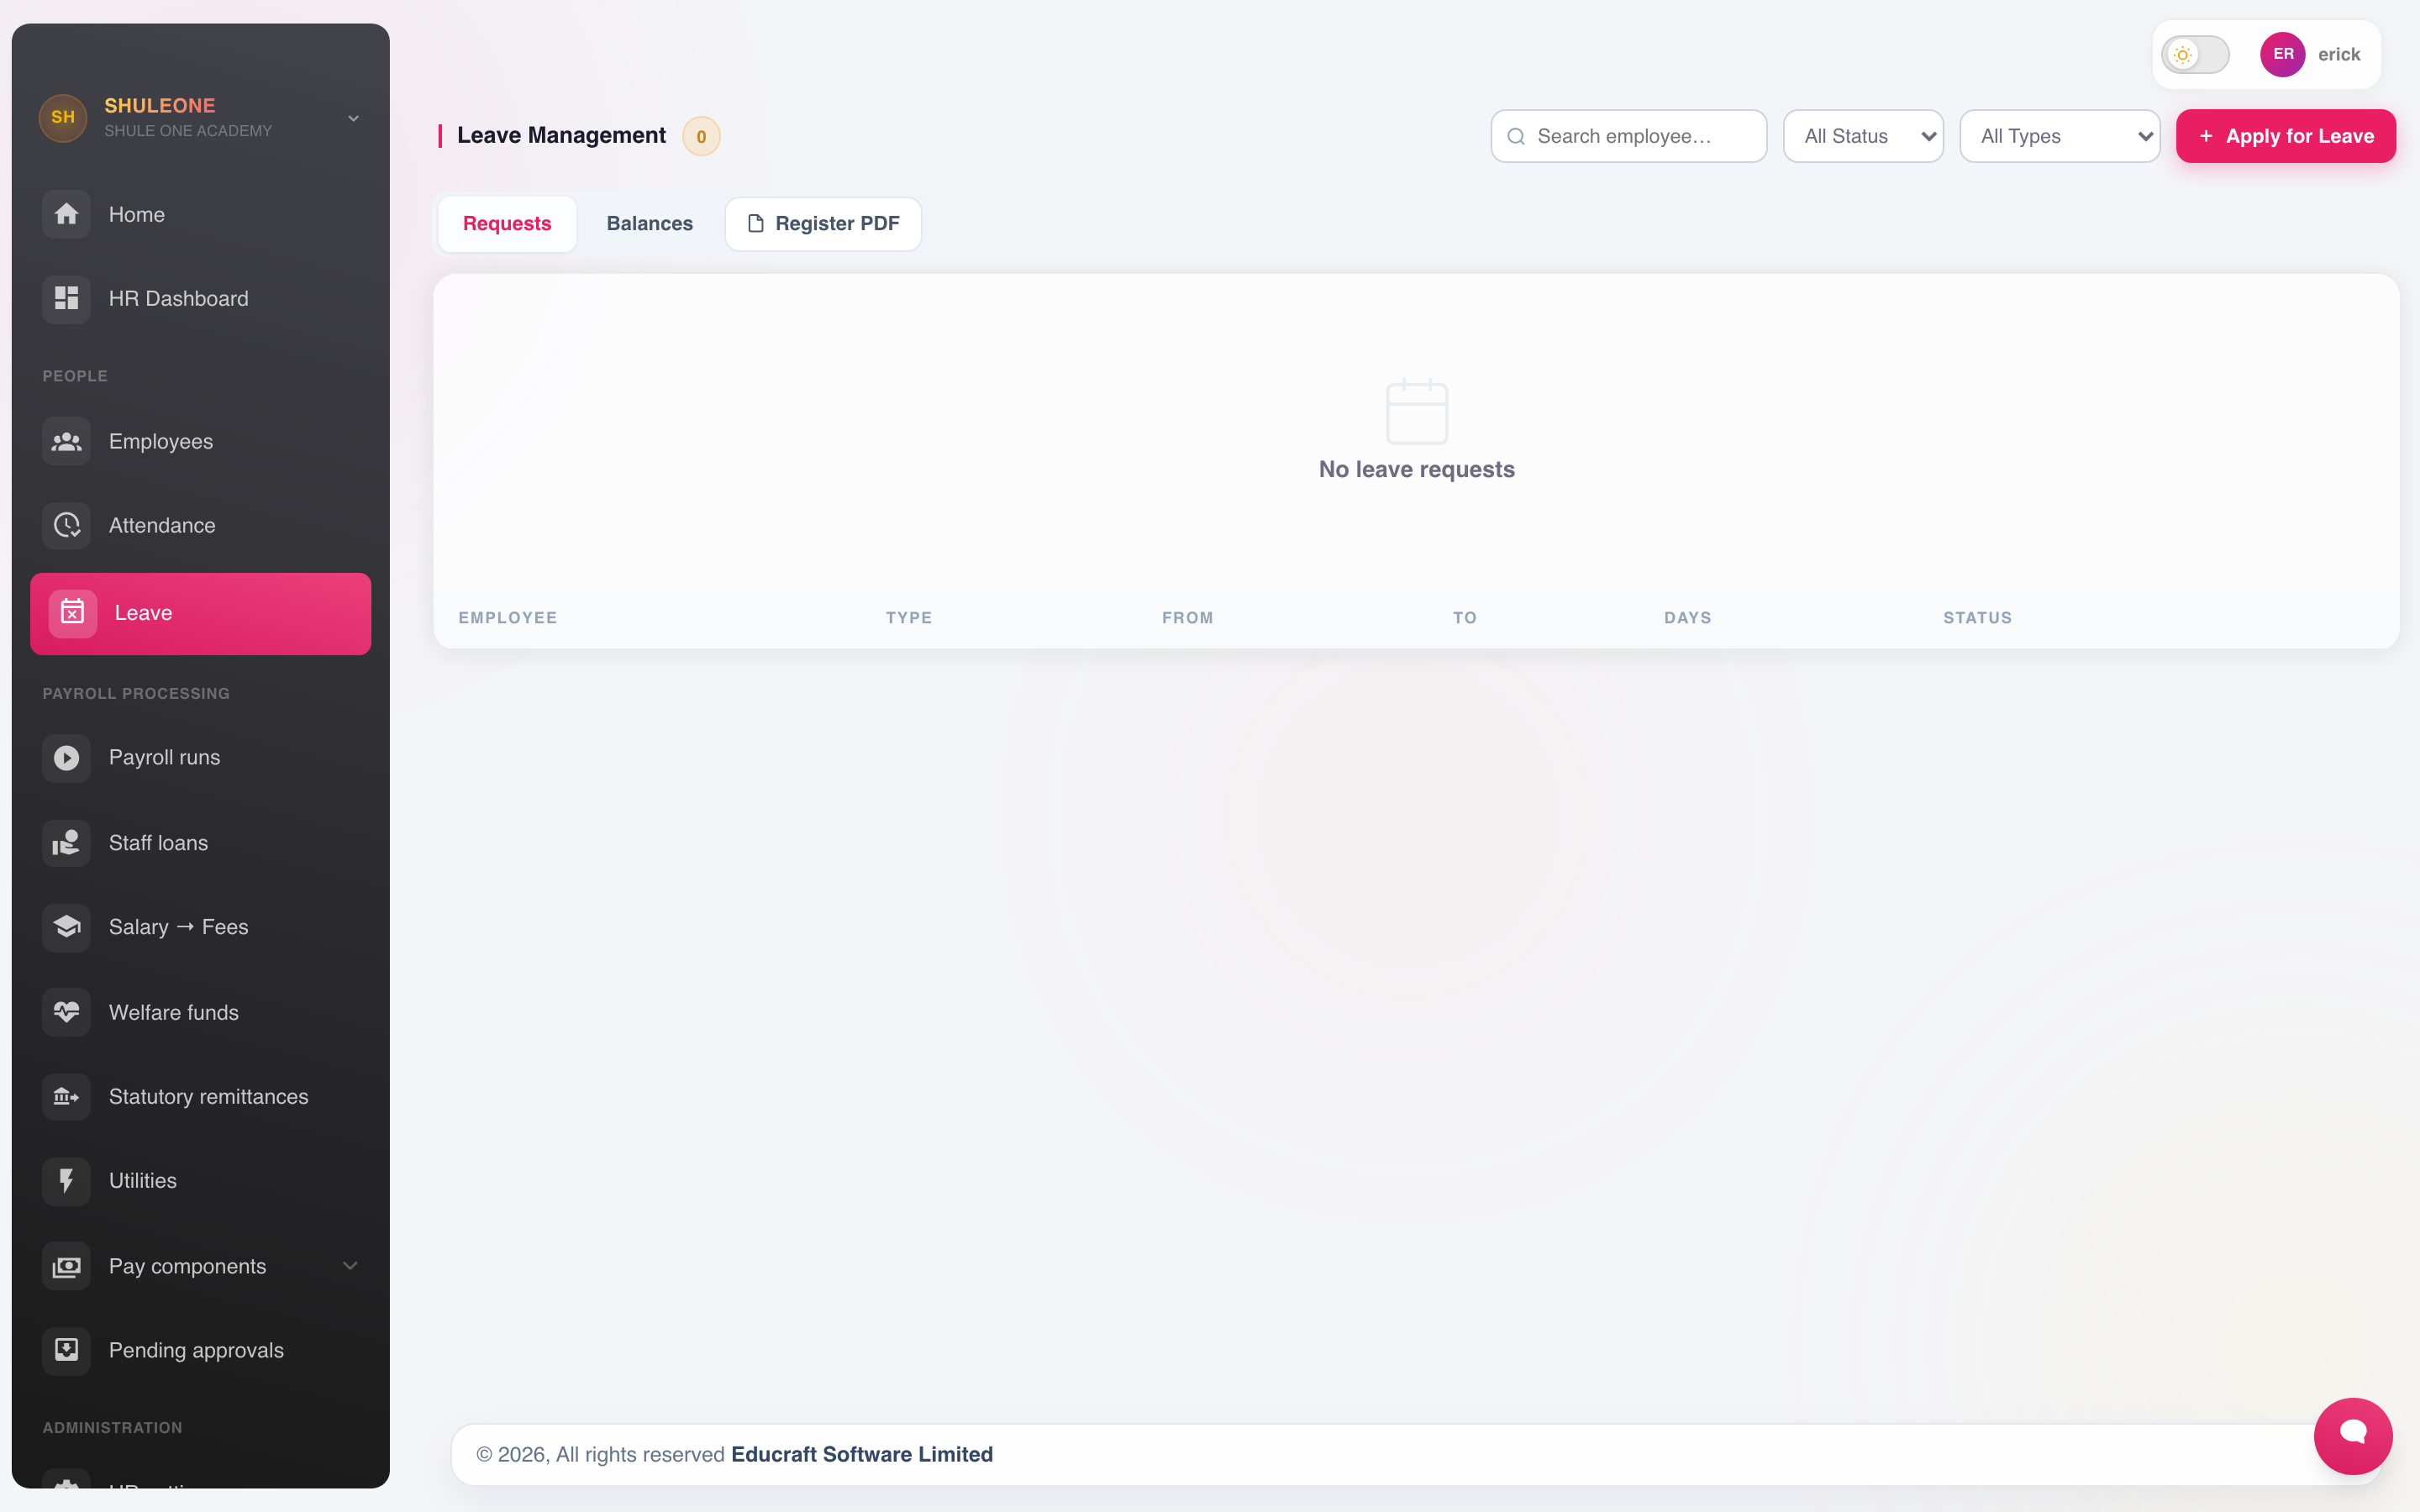
Task: Open Welfare funds in sidebar
Action: [x=200, y=1012]
